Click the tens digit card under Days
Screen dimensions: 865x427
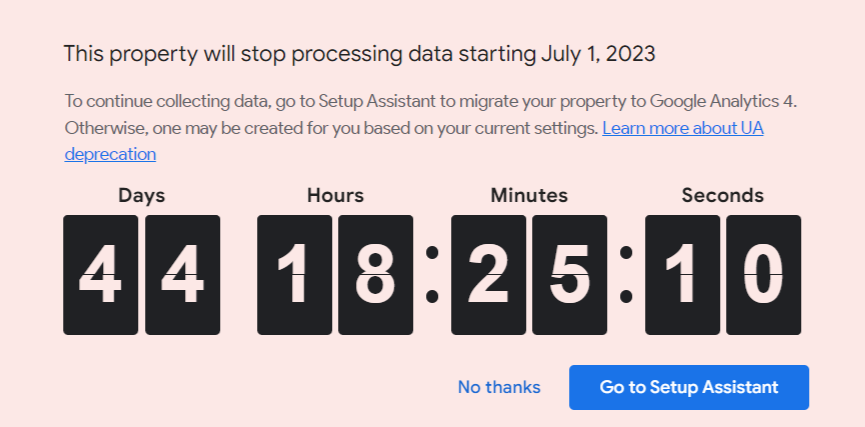point(100,275)
